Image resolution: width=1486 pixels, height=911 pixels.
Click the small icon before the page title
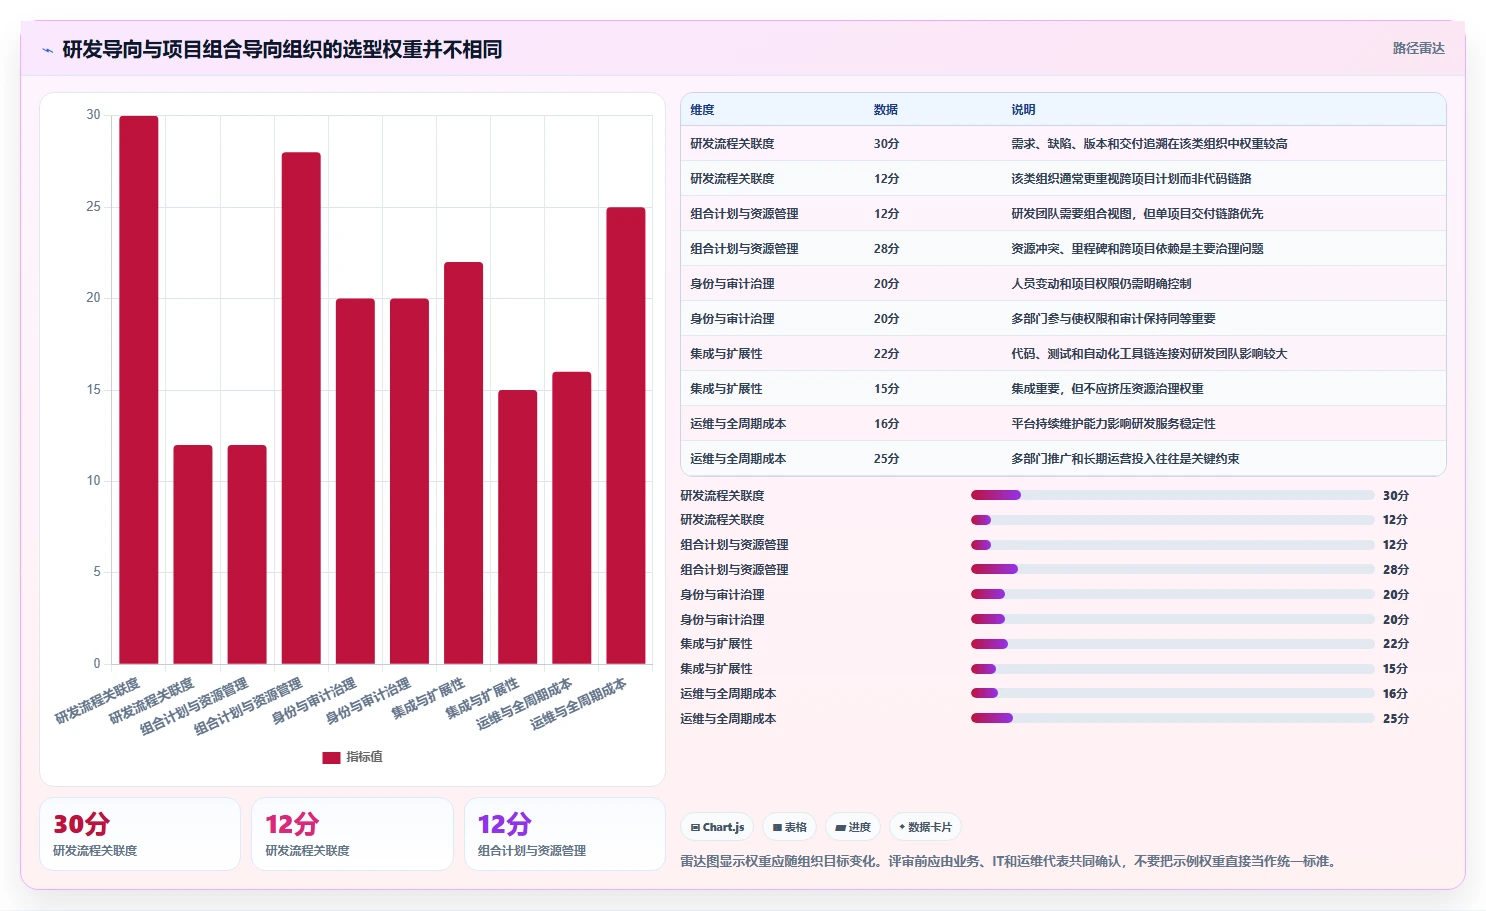(47, 50)
